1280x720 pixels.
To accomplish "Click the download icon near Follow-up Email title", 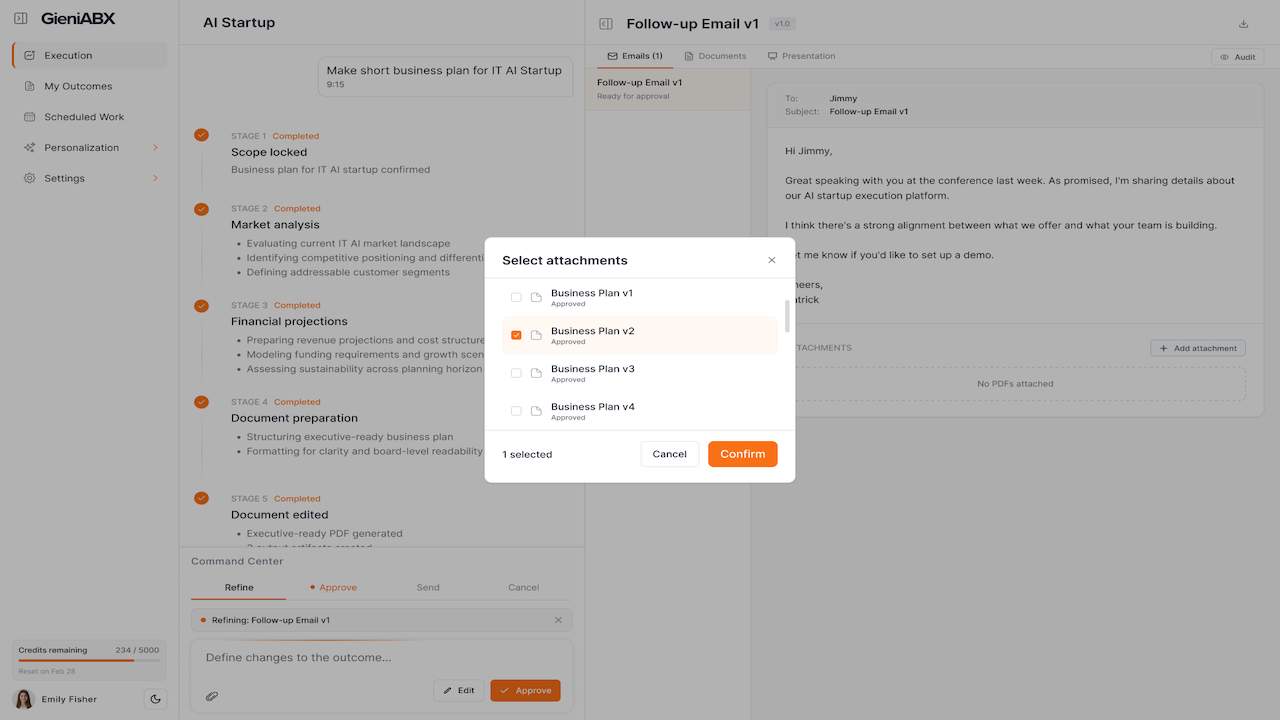I will (x=1244, y=24).
